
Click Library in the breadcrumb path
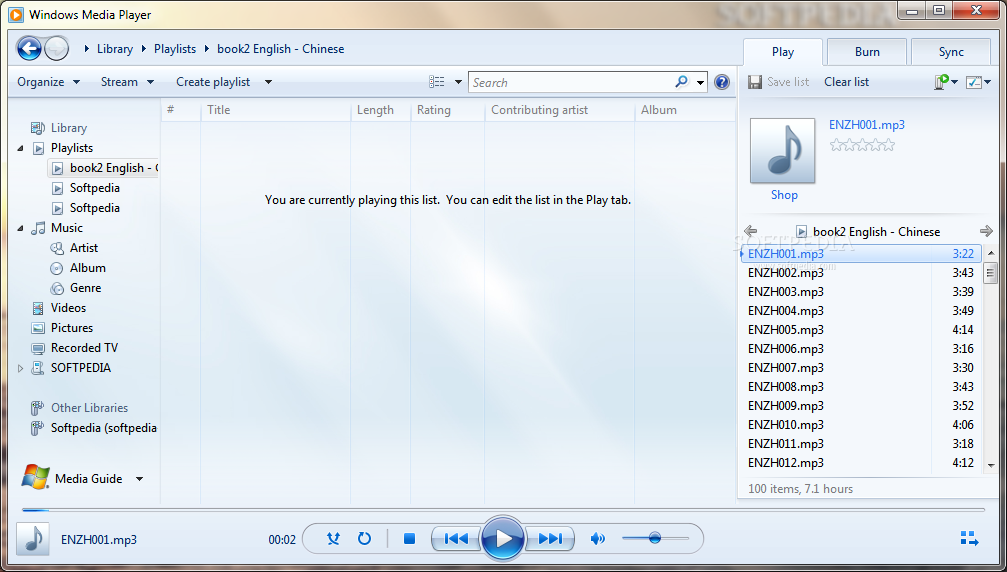pos(114,49)
